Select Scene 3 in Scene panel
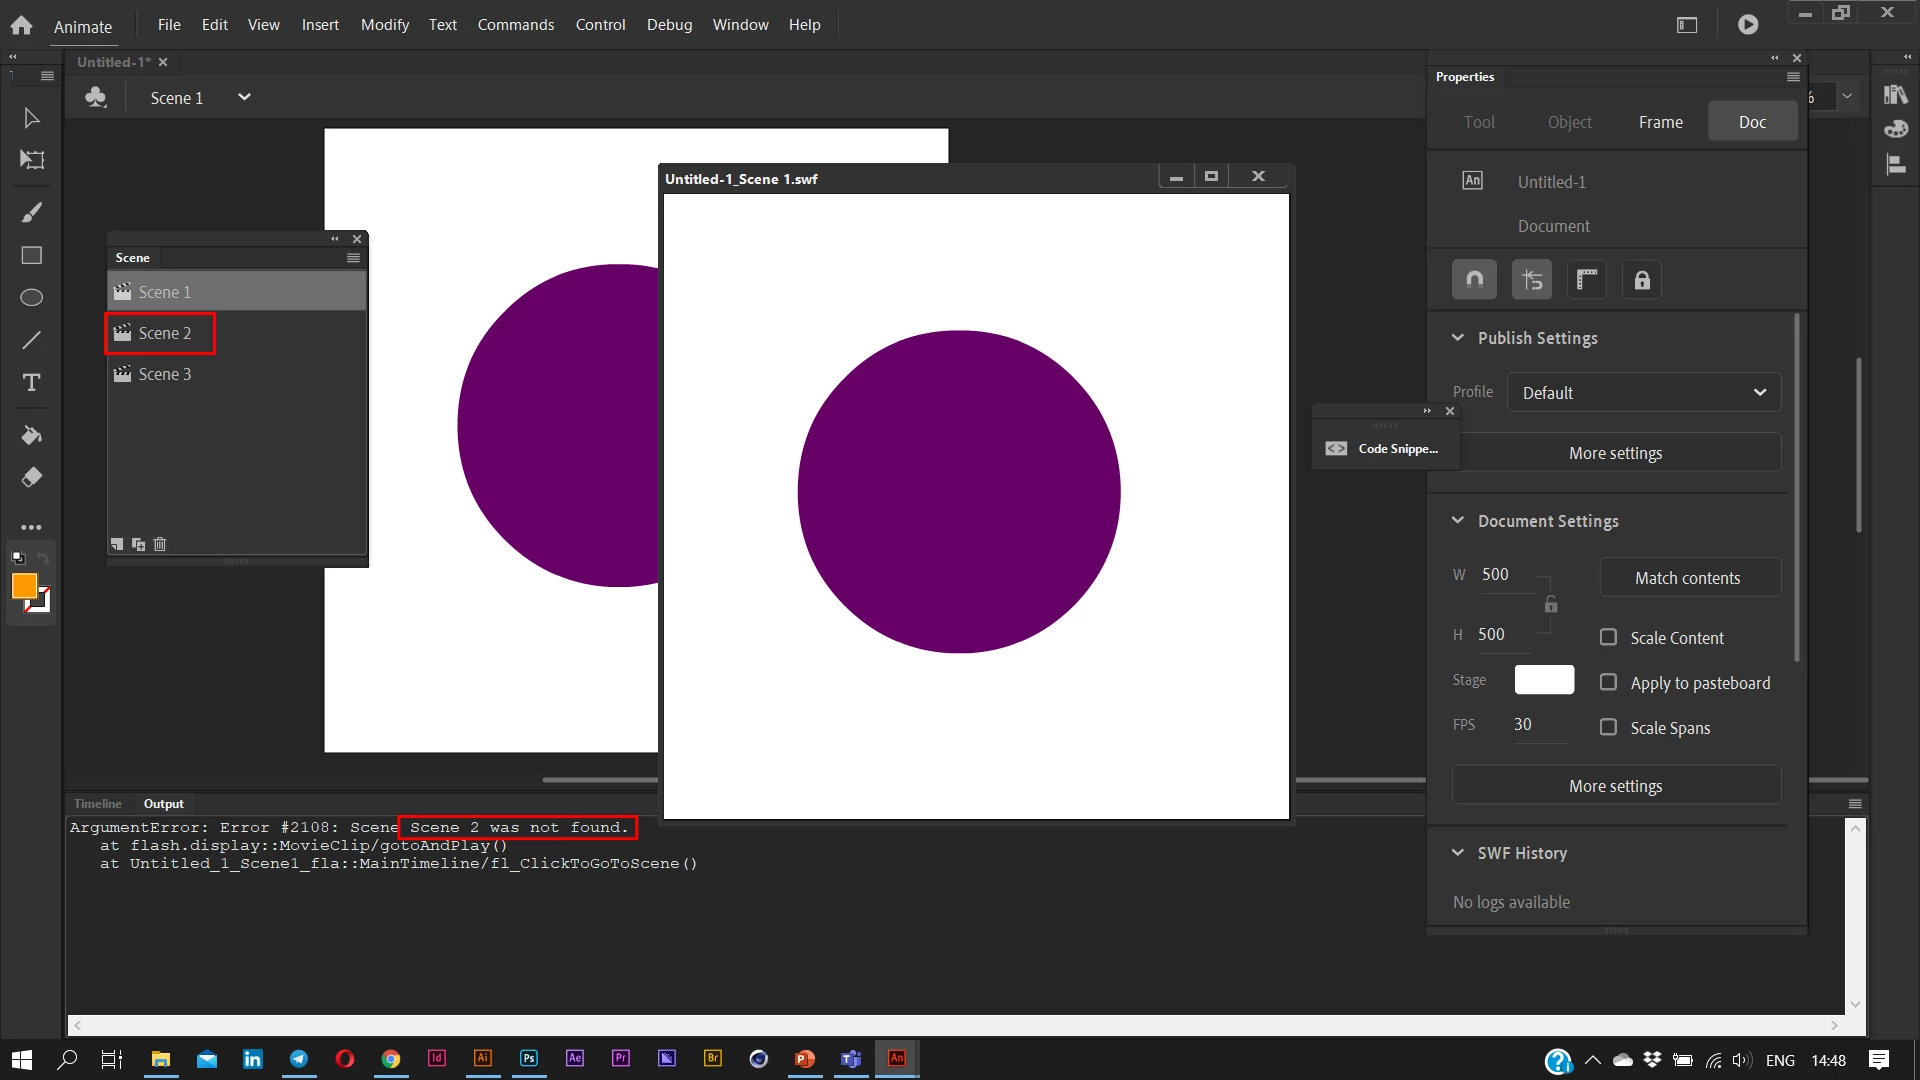 tap(165, 374)
